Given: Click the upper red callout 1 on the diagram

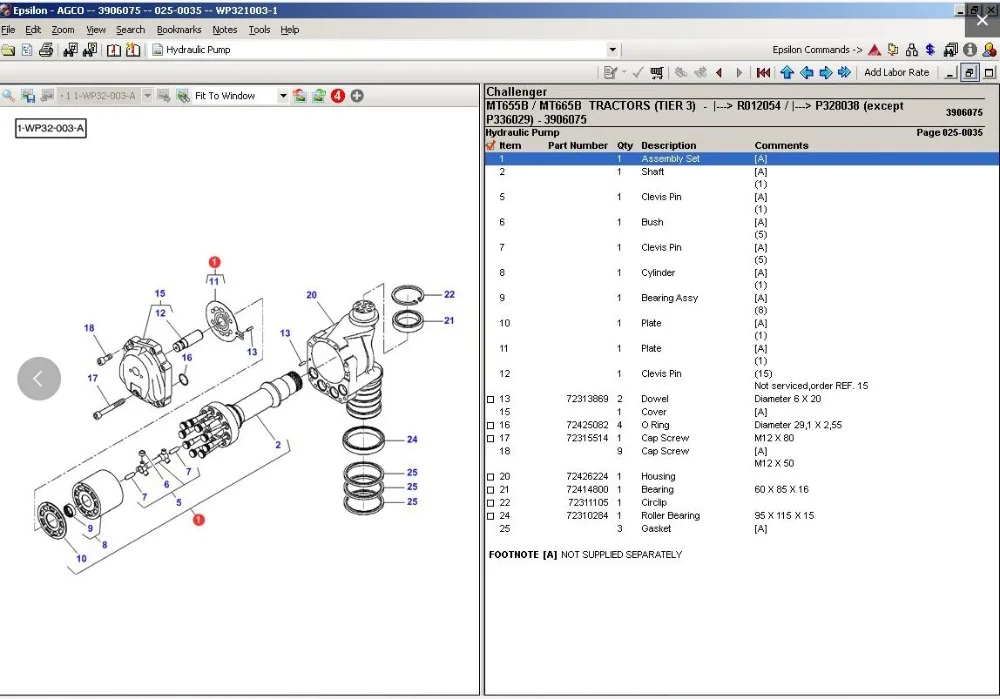Looking at the screenshot, I should [214, 262].
